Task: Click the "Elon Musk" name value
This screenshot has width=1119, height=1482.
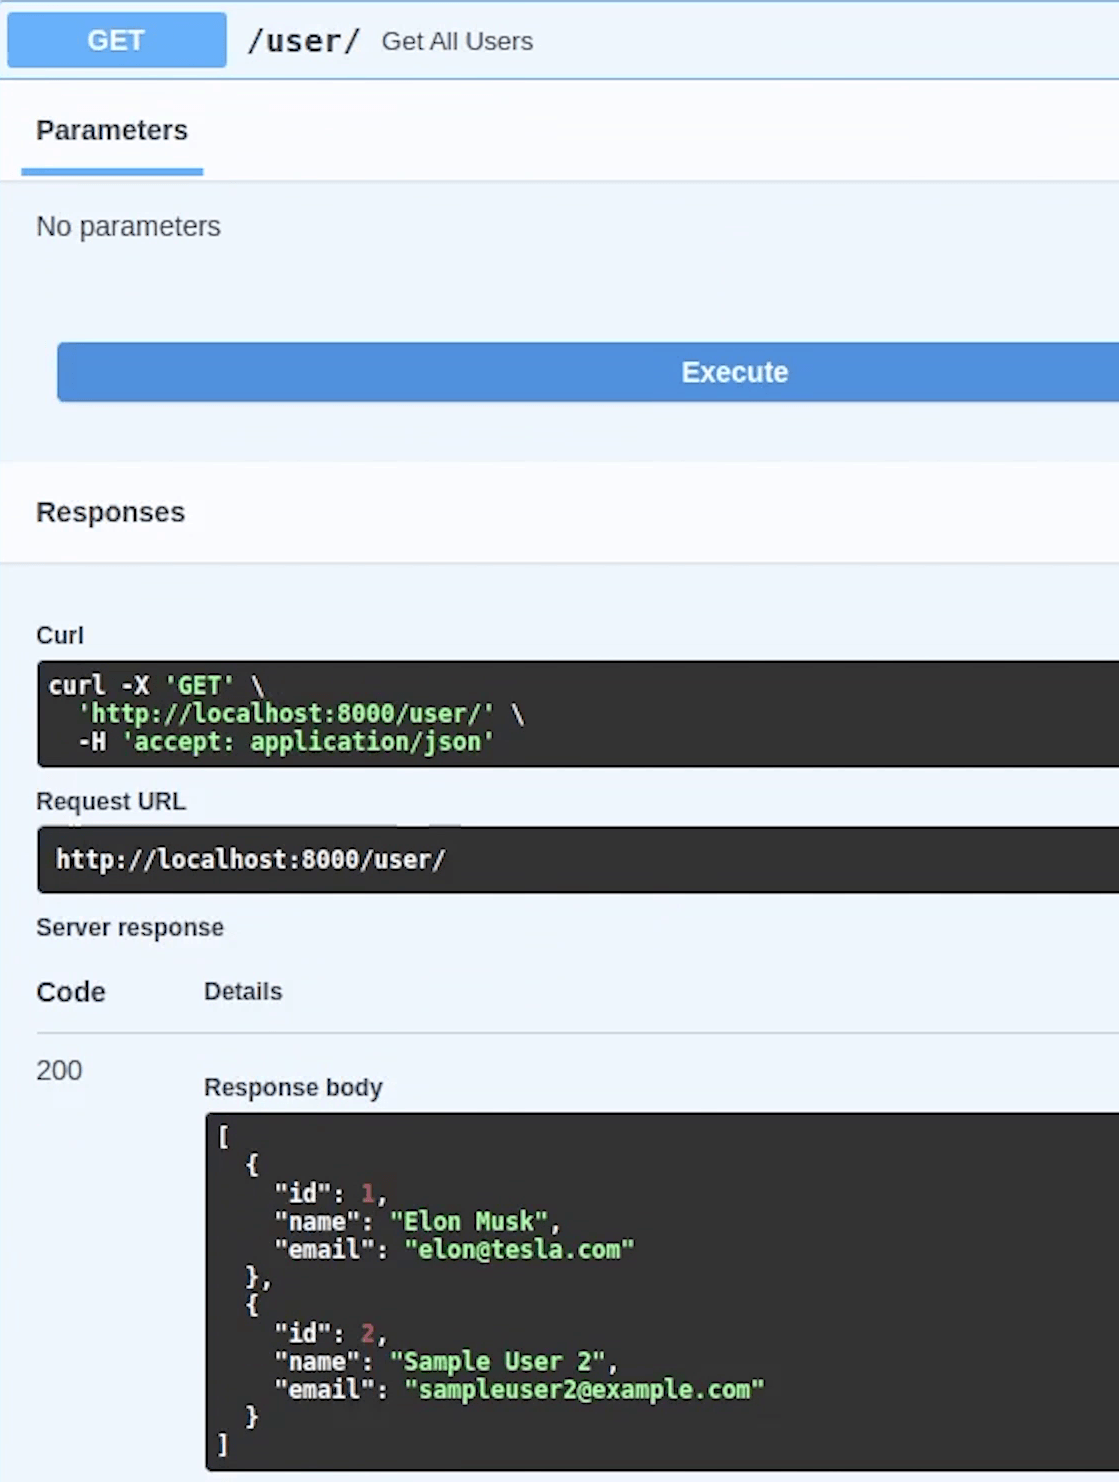Action: pos(469,1222)
